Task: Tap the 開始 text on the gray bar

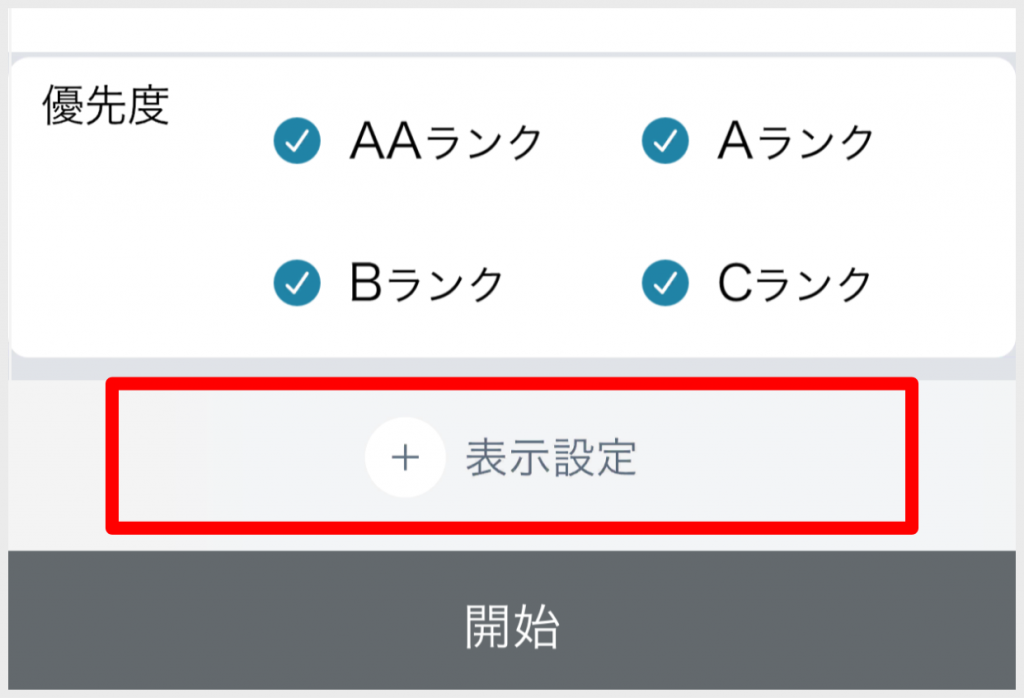Action: (x=512, y=626)
